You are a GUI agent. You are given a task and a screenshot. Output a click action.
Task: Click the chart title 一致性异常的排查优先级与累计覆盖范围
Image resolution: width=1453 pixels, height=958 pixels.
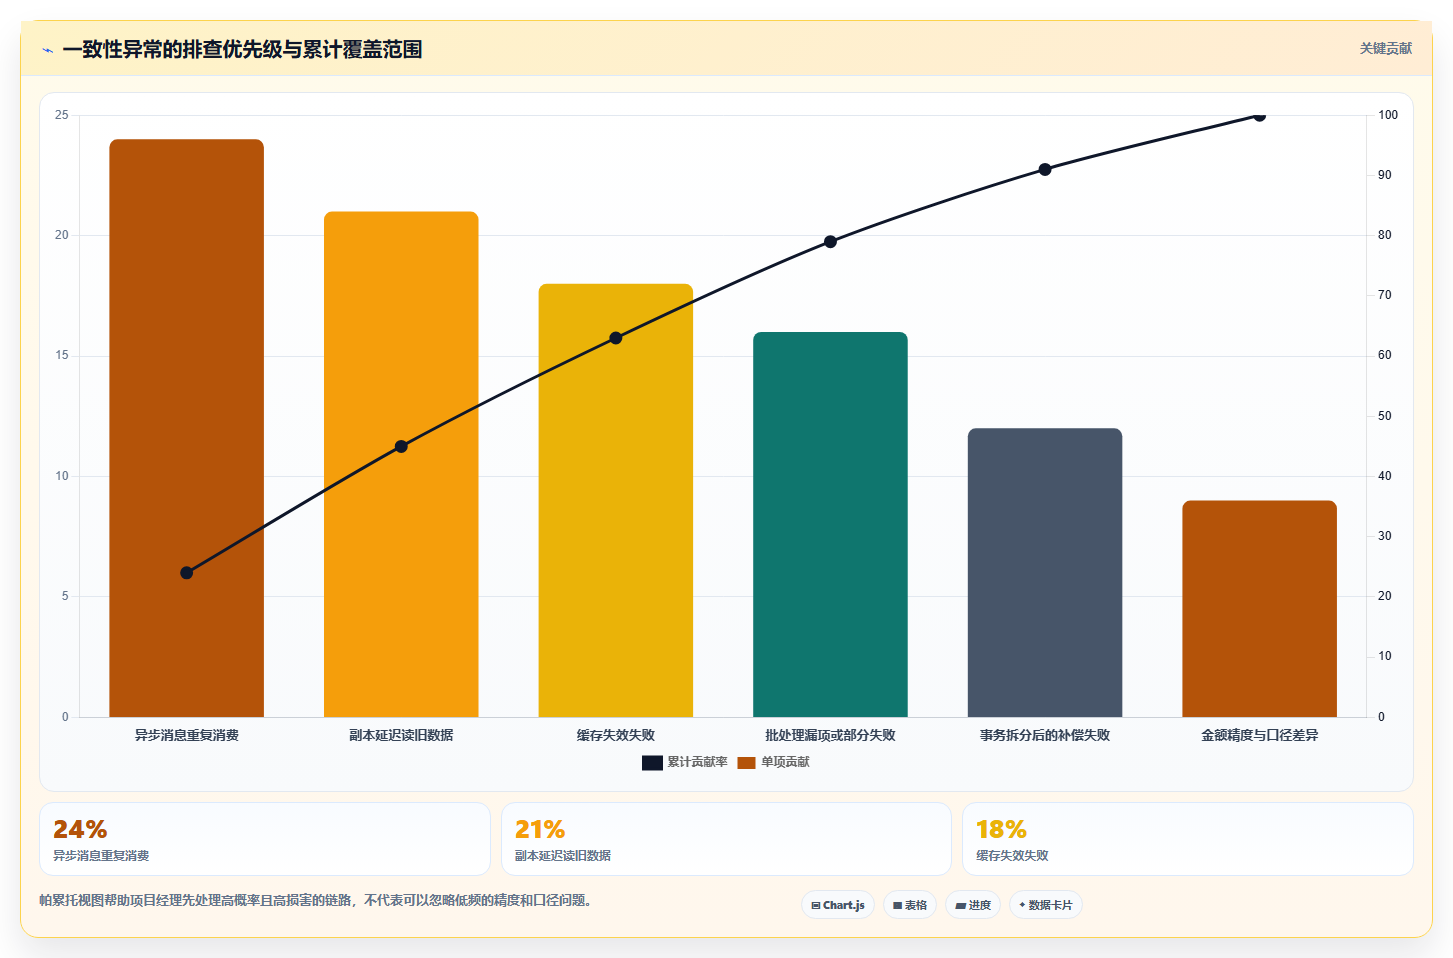[x=242, y=49]
